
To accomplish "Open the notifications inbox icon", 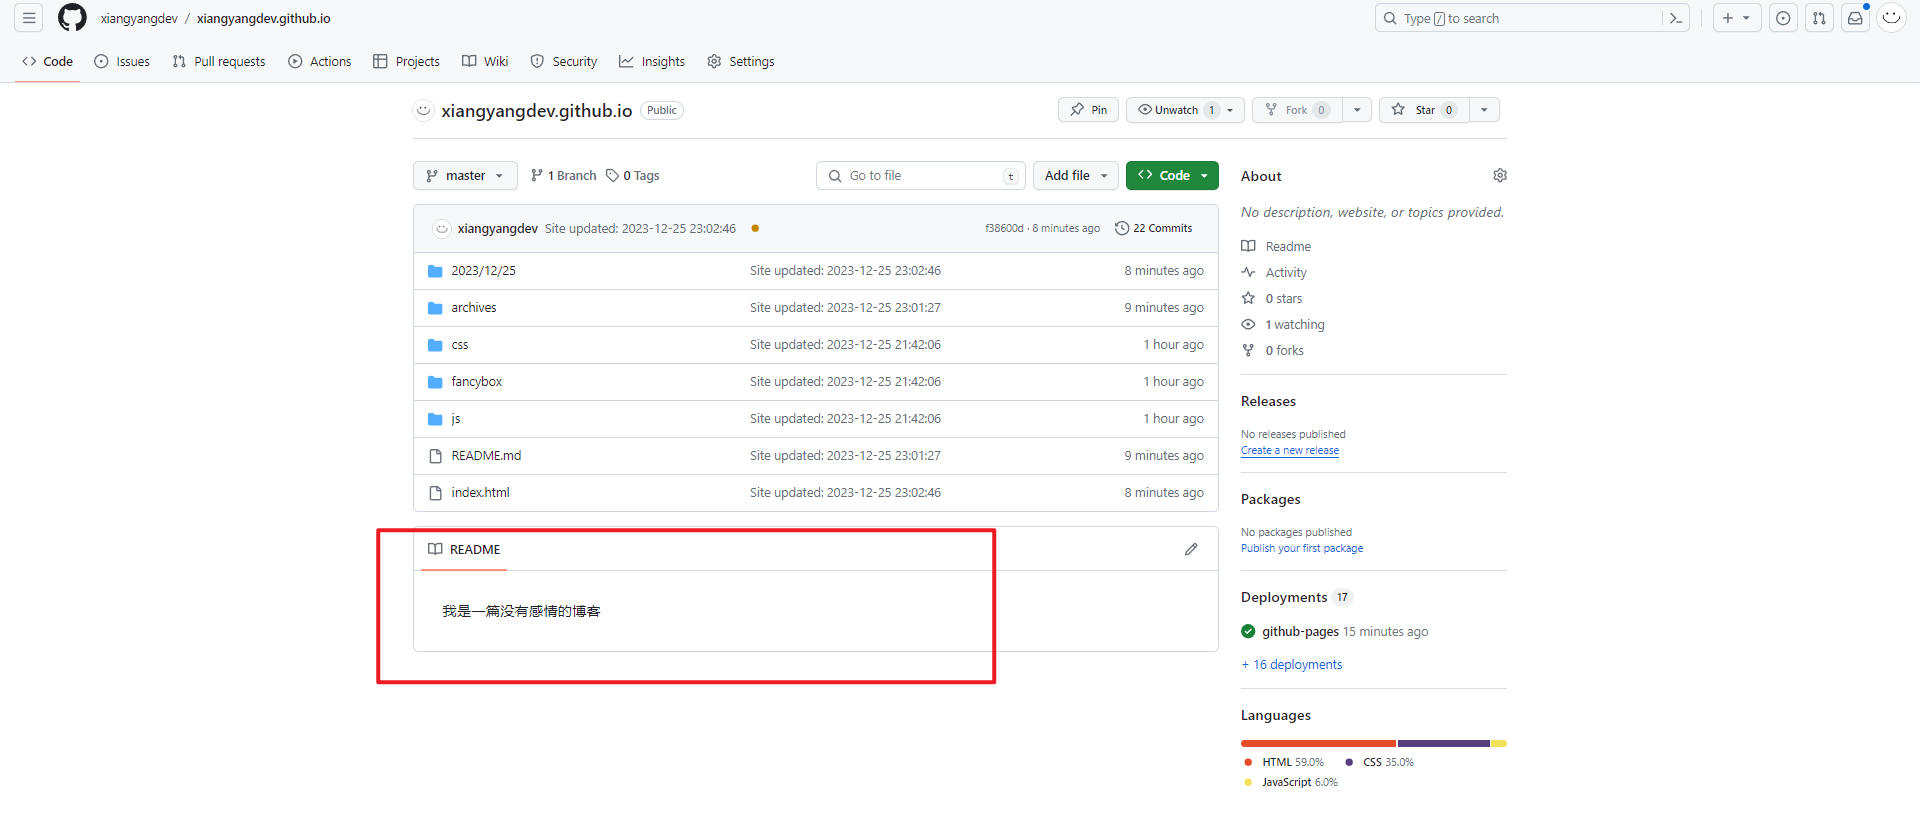I will pos(1855,18).
